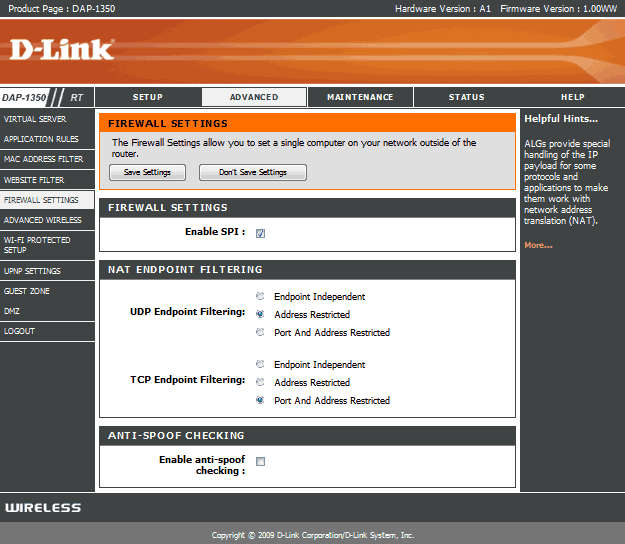The width and height of the screenshot is (625, 544).
Task: Open the DMZ sidebar page
Action: coord(12,311)
